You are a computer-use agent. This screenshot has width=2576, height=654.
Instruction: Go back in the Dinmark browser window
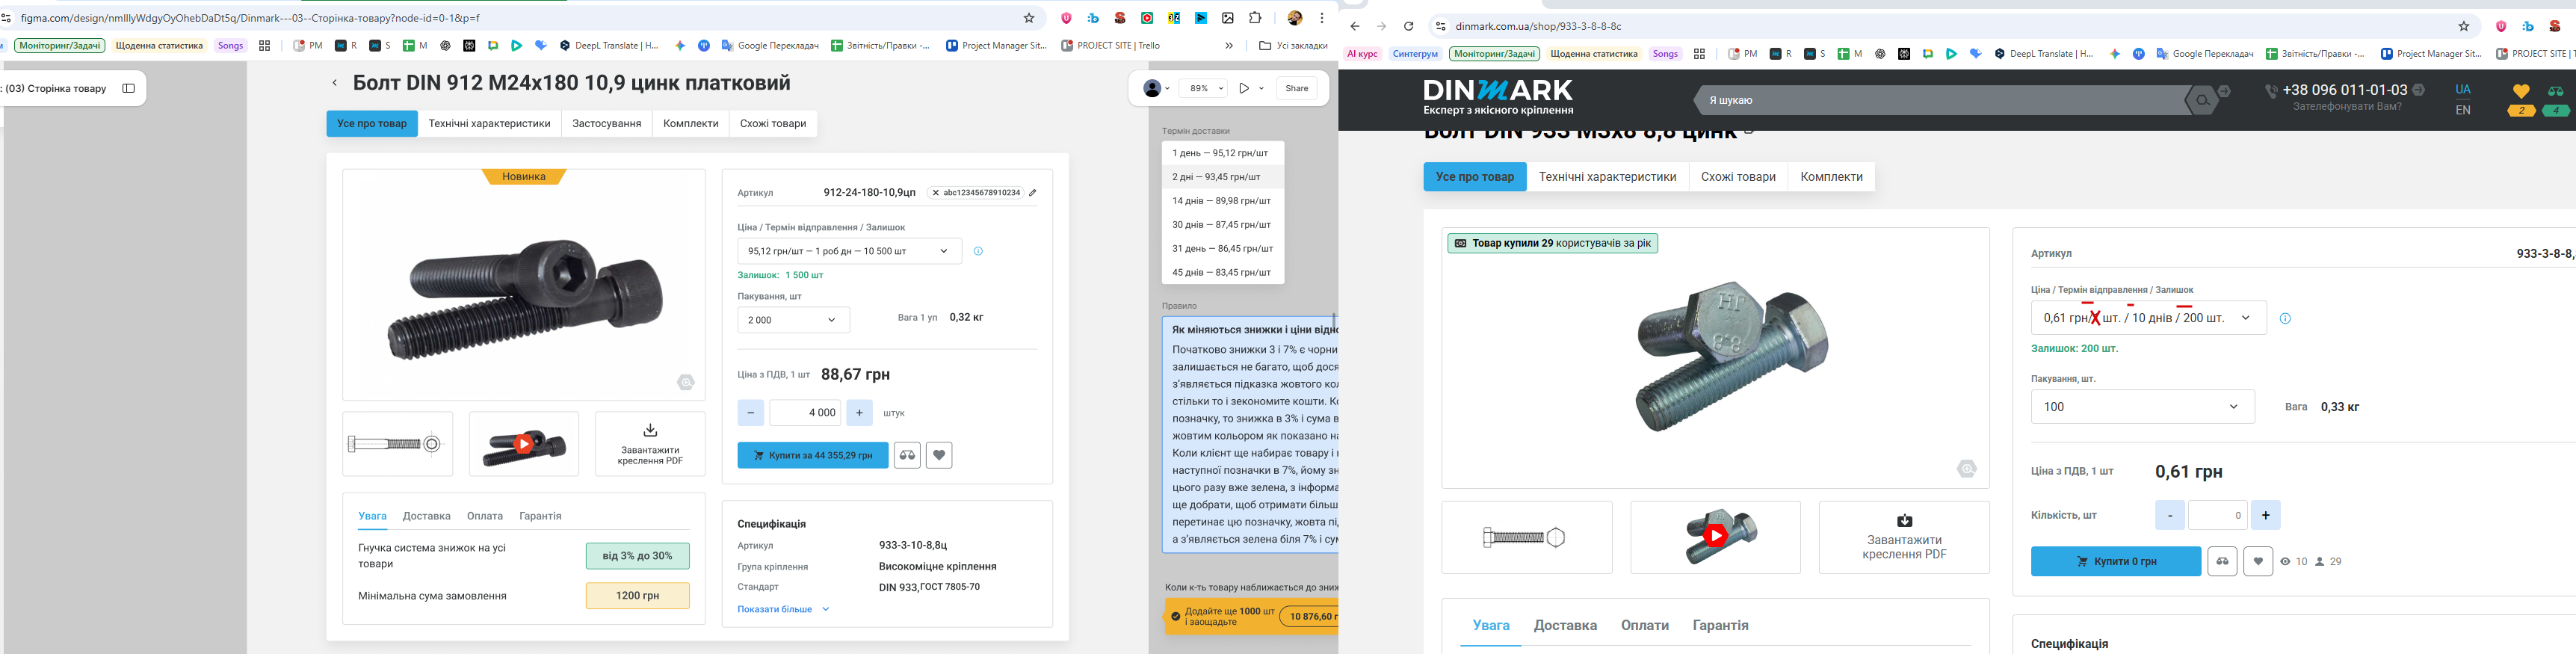[x=1355, y=27]
